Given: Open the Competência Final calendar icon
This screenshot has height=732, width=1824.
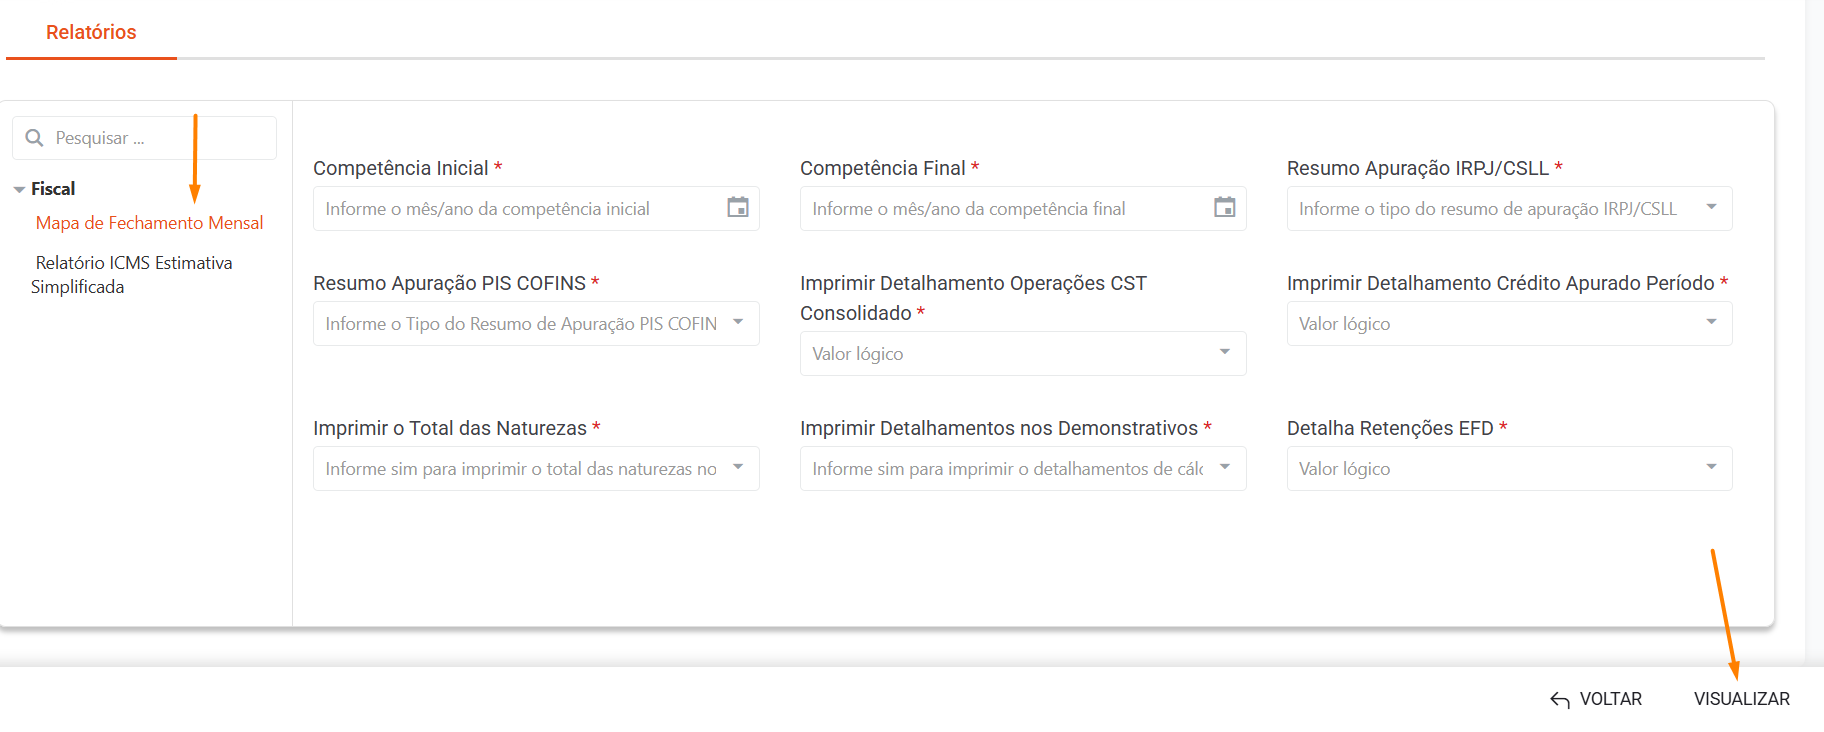Looking at the screenshot, I should coord(1224,208).
